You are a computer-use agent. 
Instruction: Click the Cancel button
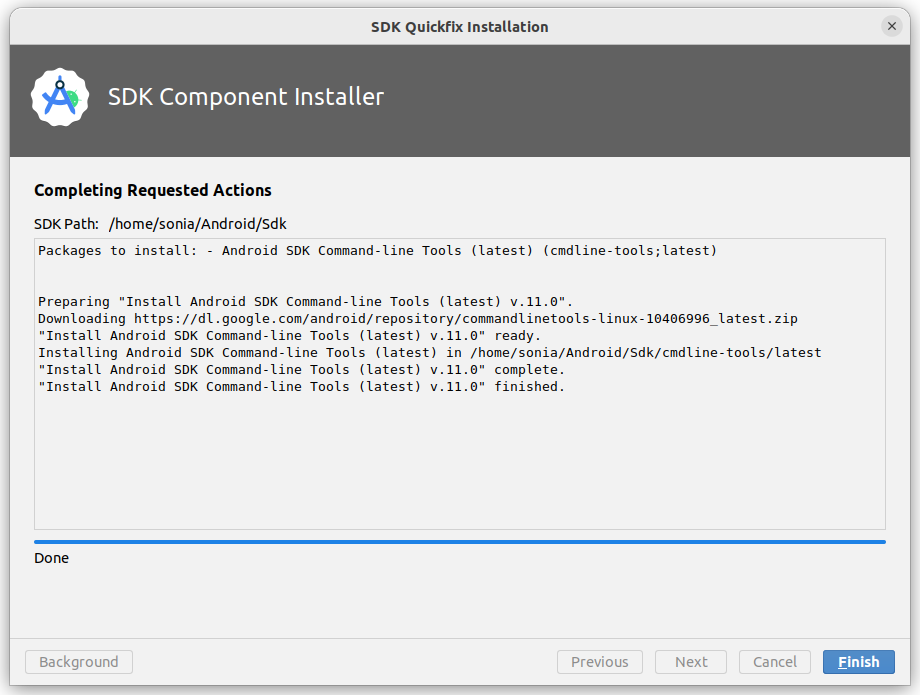click(774, 662)
